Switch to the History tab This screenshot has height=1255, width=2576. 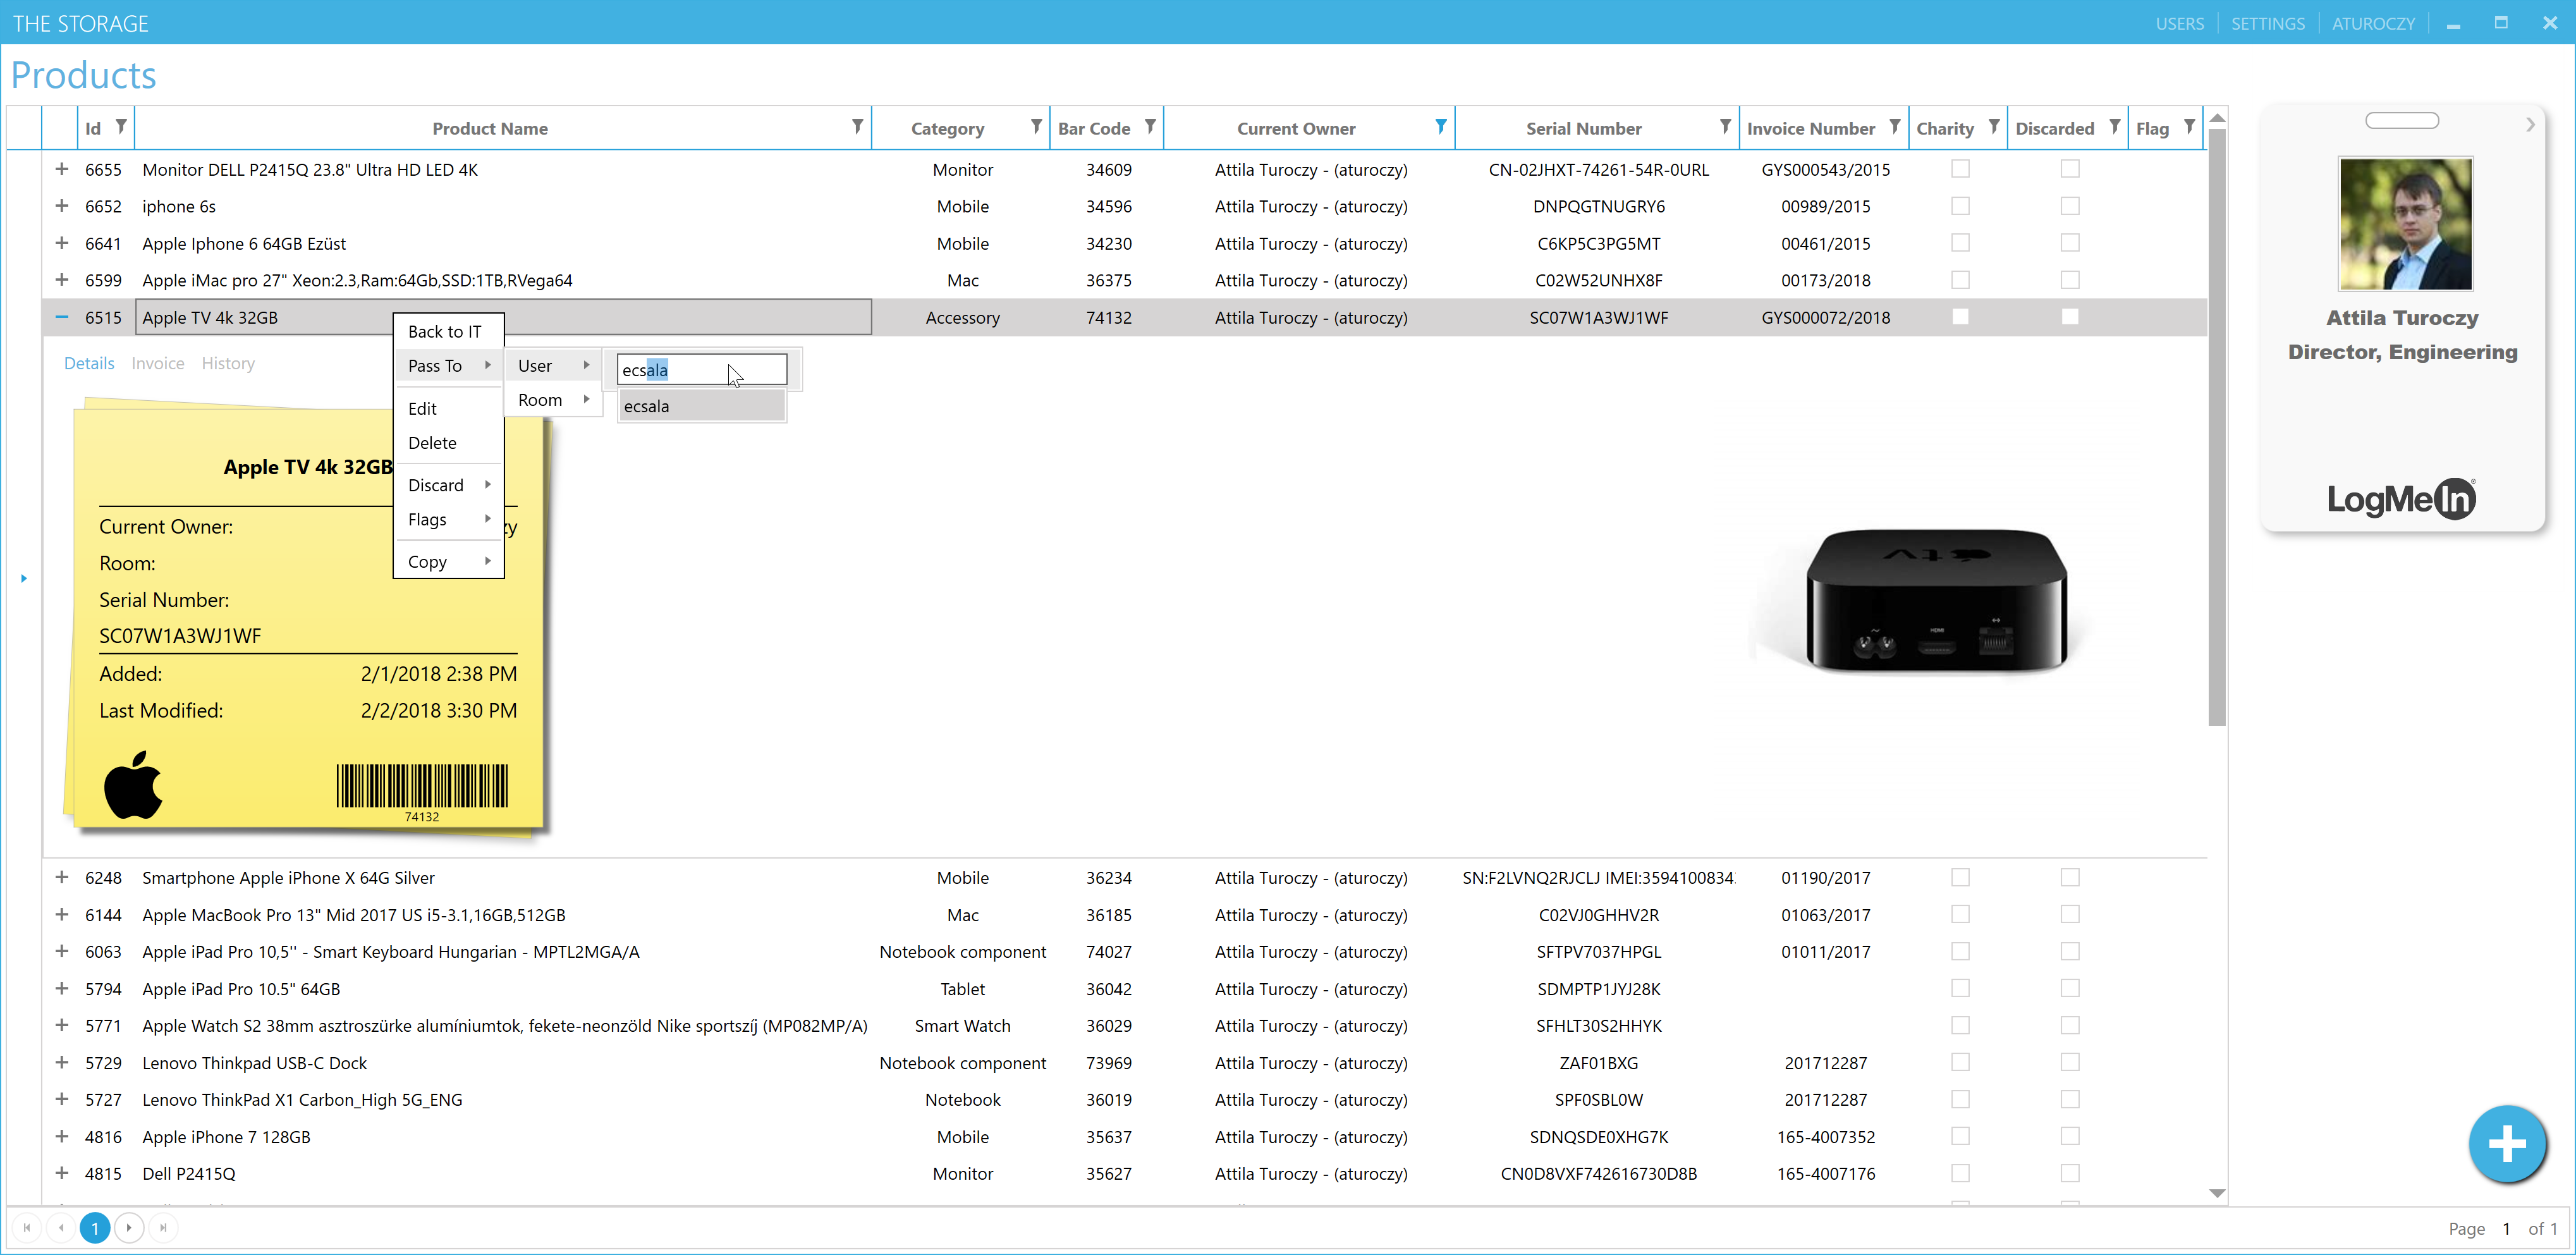click(228, 363)
